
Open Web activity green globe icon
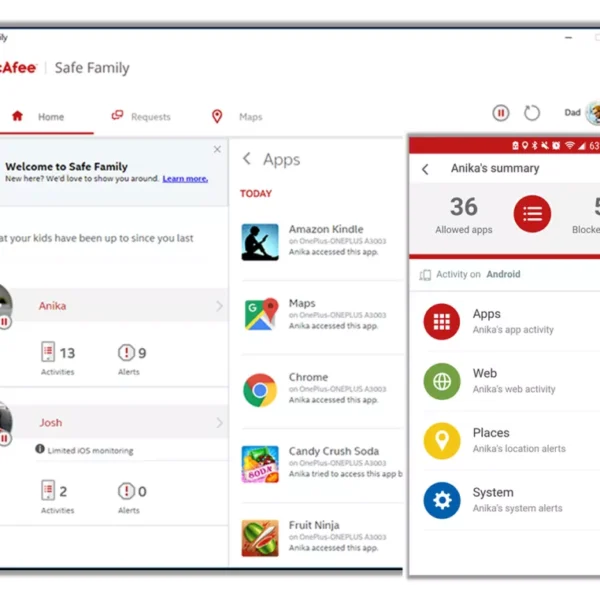(x=441, y=381)
